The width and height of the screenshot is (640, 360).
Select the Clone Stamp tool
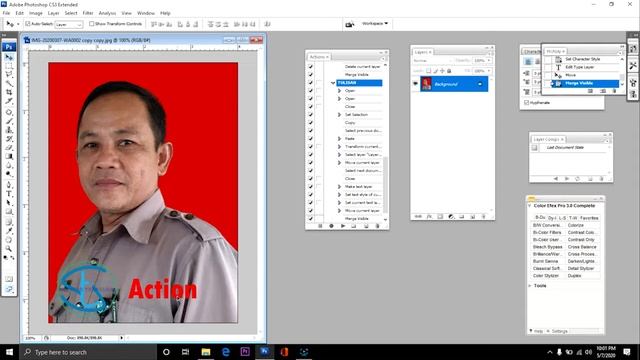pyautogui.click(x=9, y=130)
